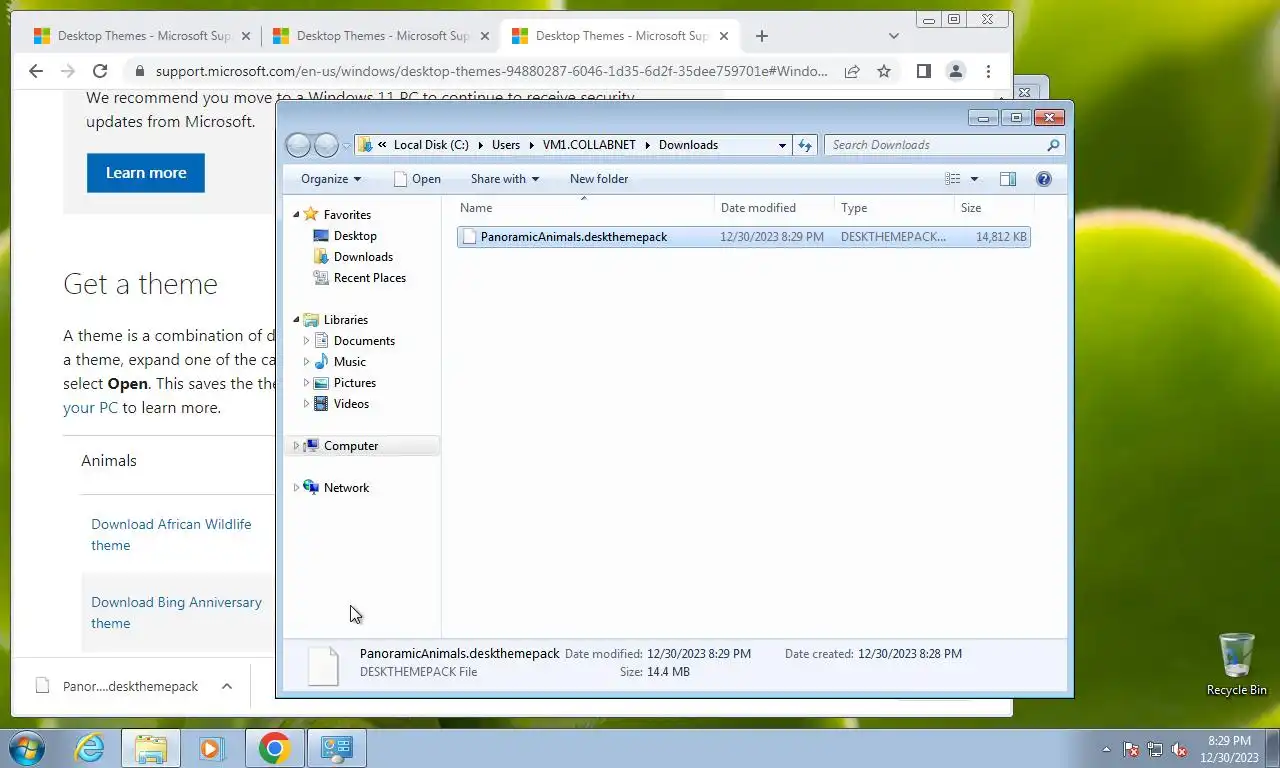Viewport: 1280px width, 768px height.
Task: Open the change view options dropdown
Action: click(974, 179)
